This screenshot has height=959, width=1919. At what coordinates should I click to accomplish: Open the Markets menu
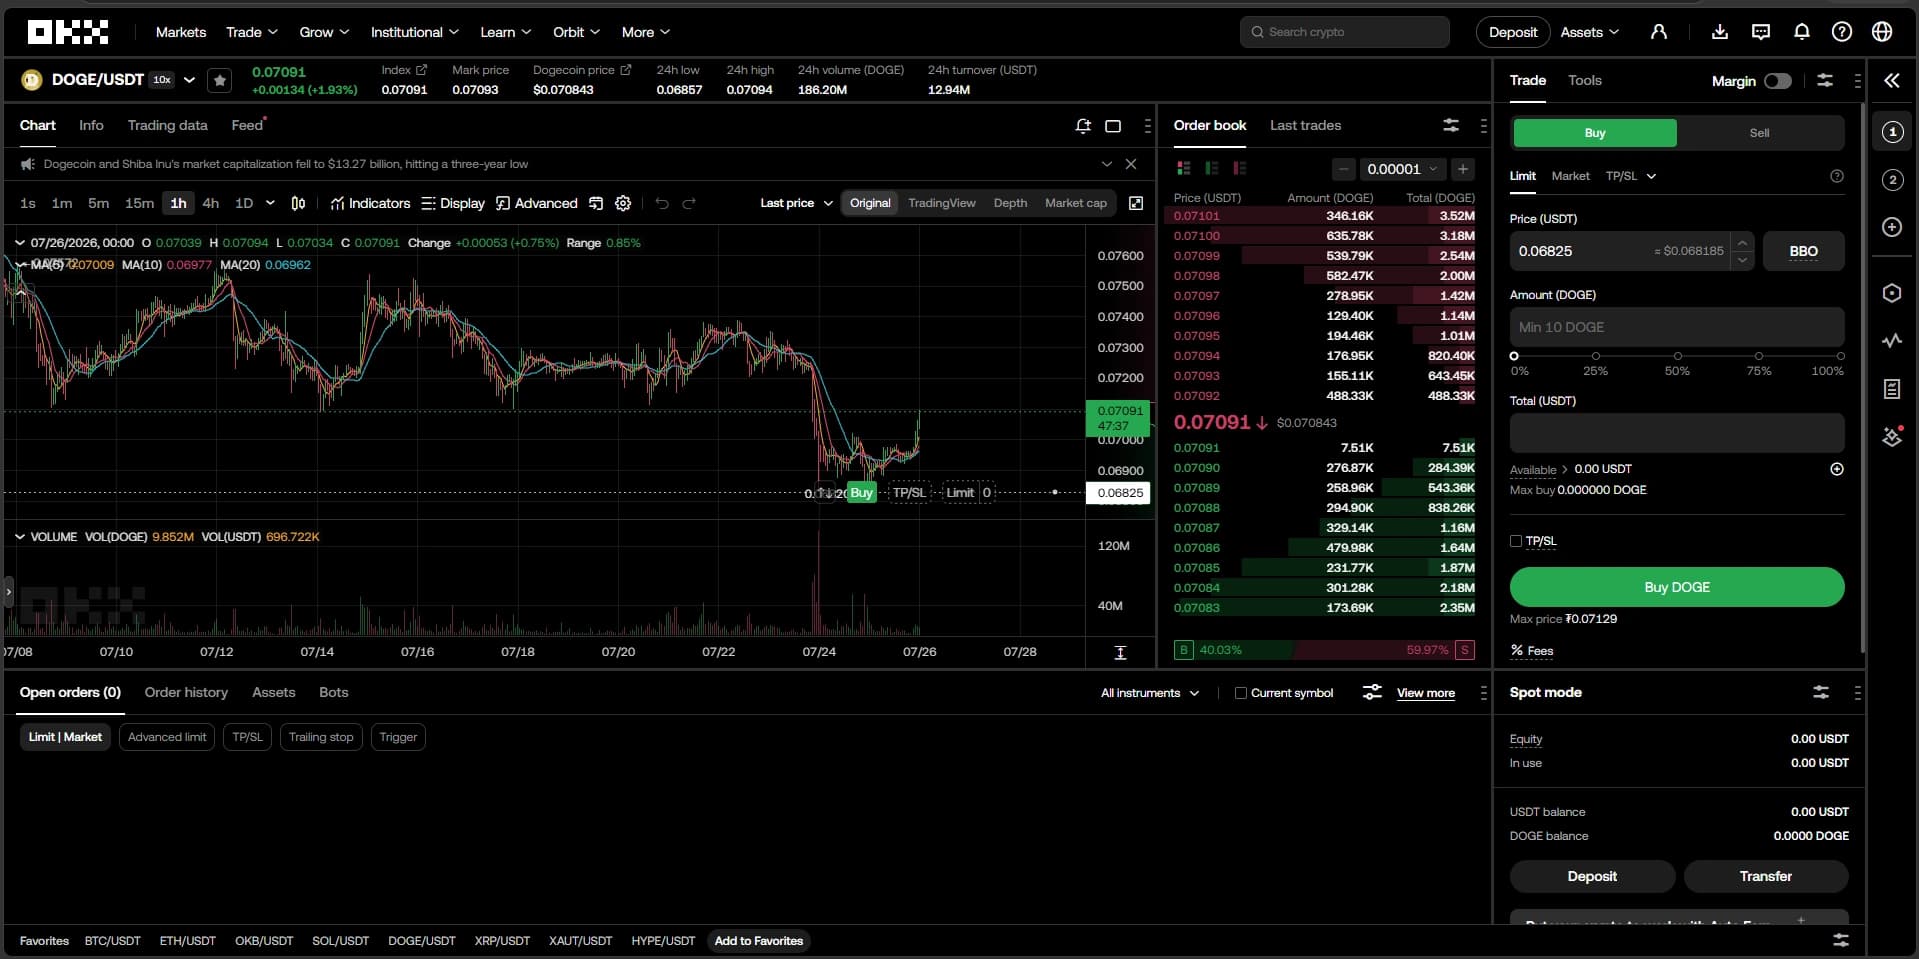click(181, 32)
